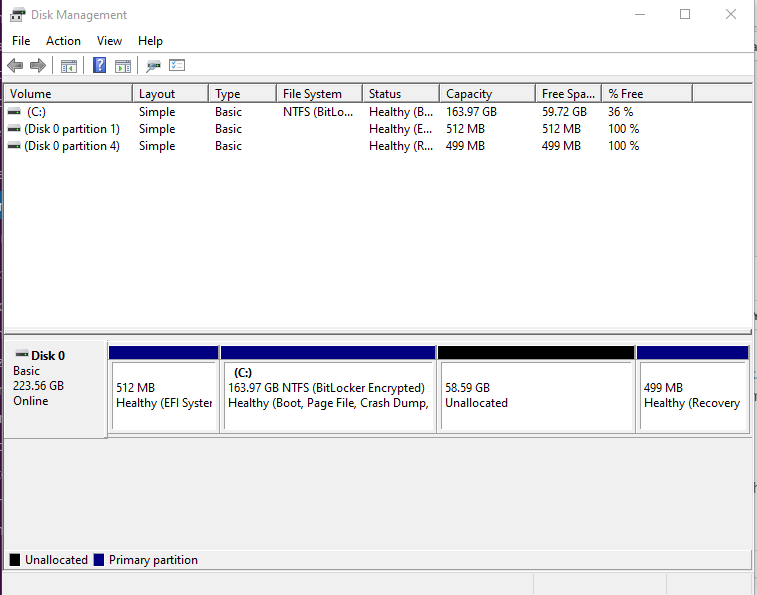Click the Connect/Rescan disk toolbar icon

click(154, 66)
